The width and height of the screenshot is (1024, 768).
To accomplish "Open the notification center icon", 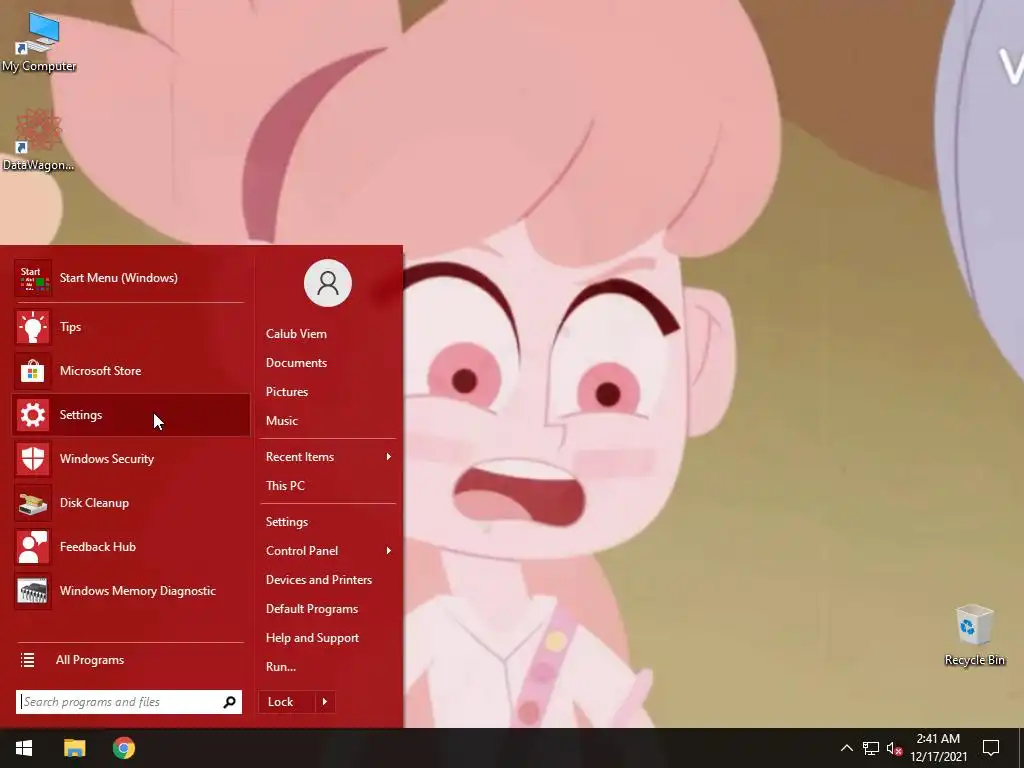I will (991, 748).
